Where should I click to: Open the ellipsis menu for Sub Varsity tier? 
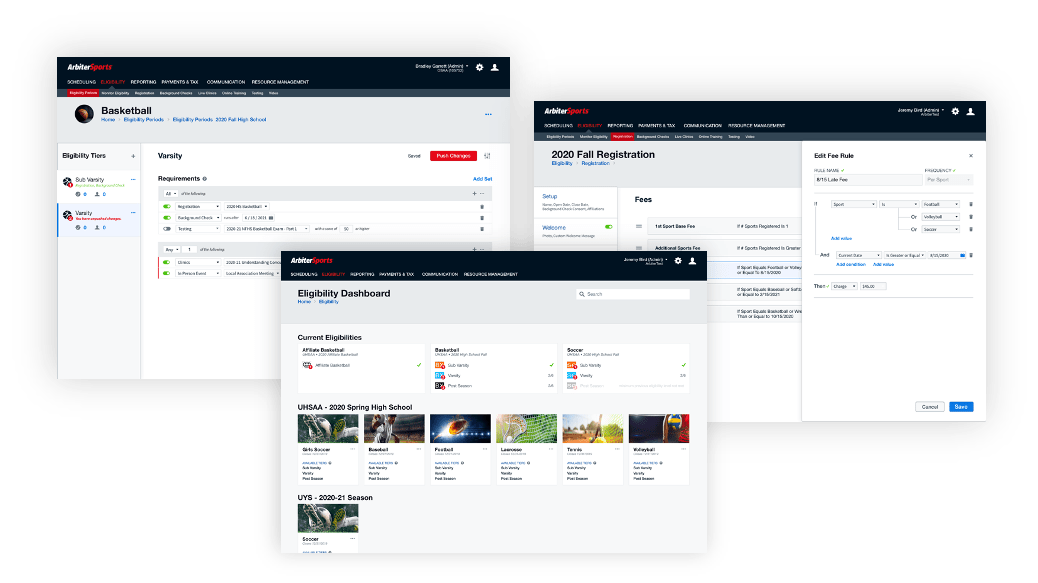point(133,179)
